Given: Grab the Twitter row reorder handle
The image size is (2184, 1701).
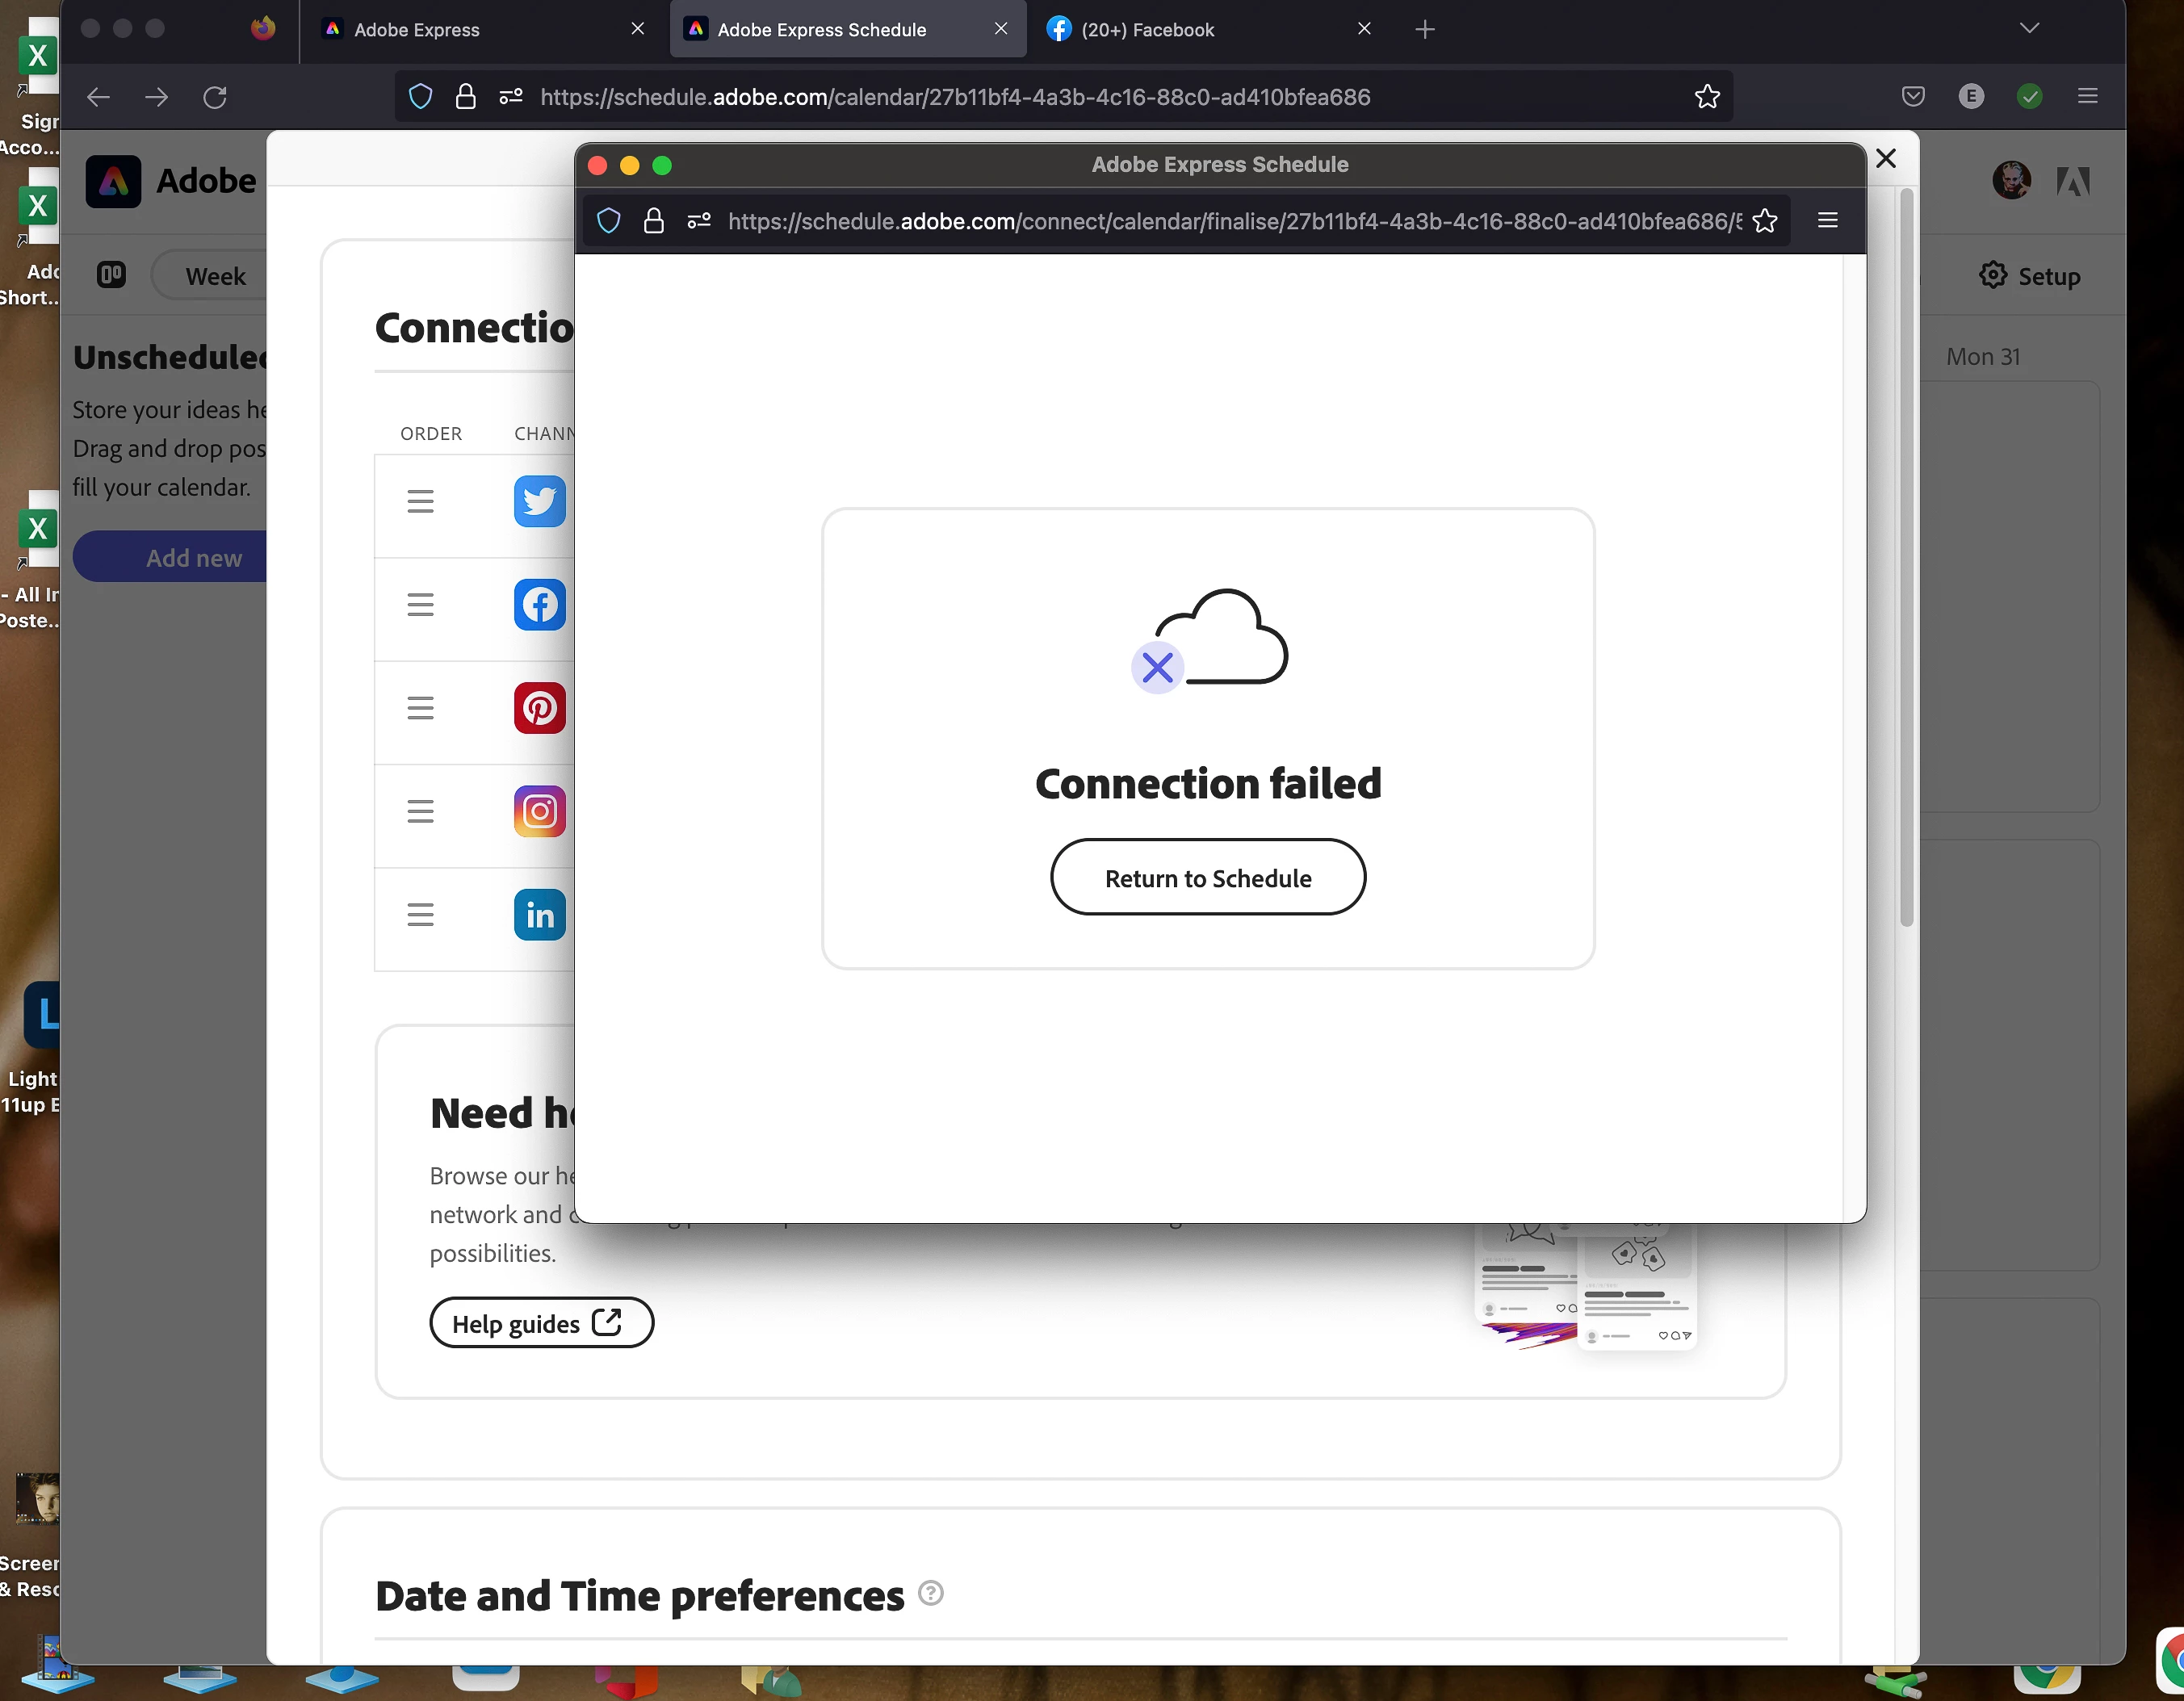Looking at the screenshot, I should 420,501.
